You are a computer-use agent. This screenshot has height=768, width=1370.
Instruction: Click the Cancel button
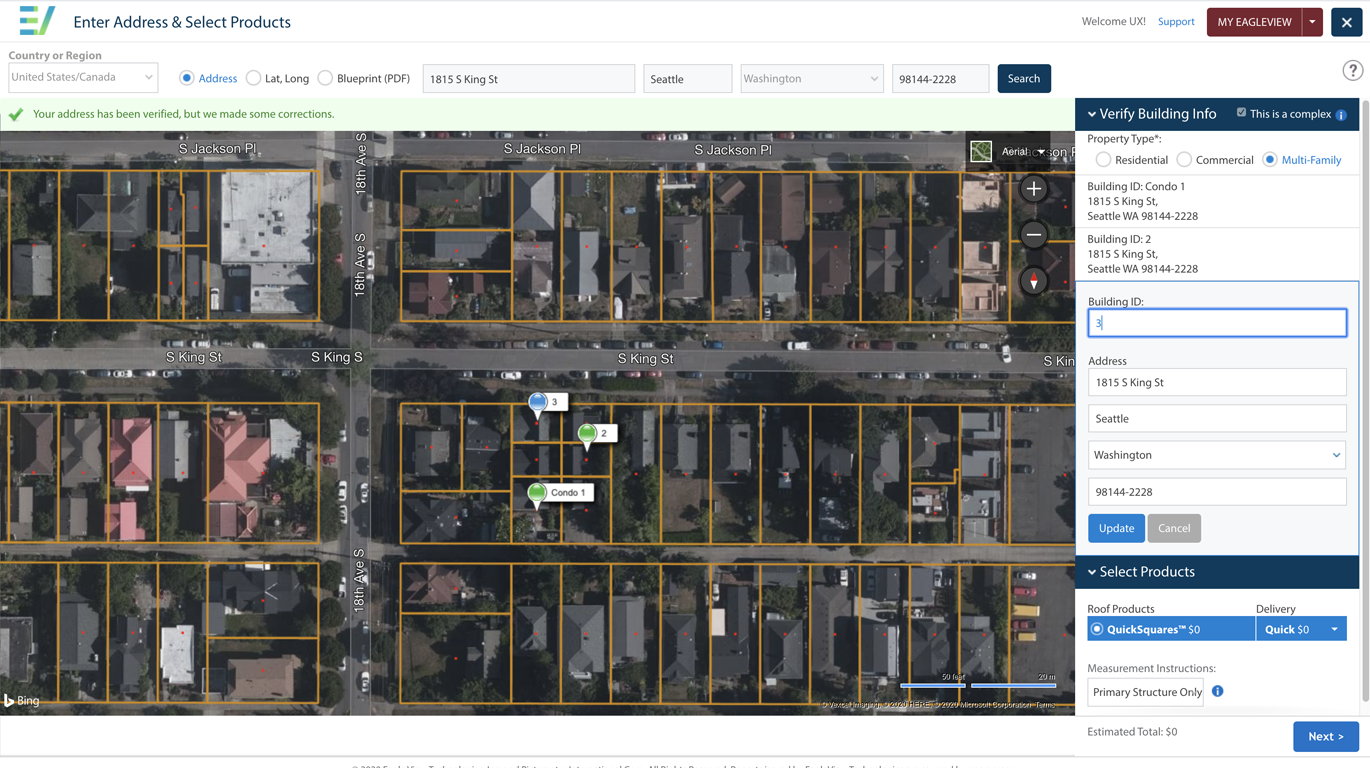coord(1174,528)
